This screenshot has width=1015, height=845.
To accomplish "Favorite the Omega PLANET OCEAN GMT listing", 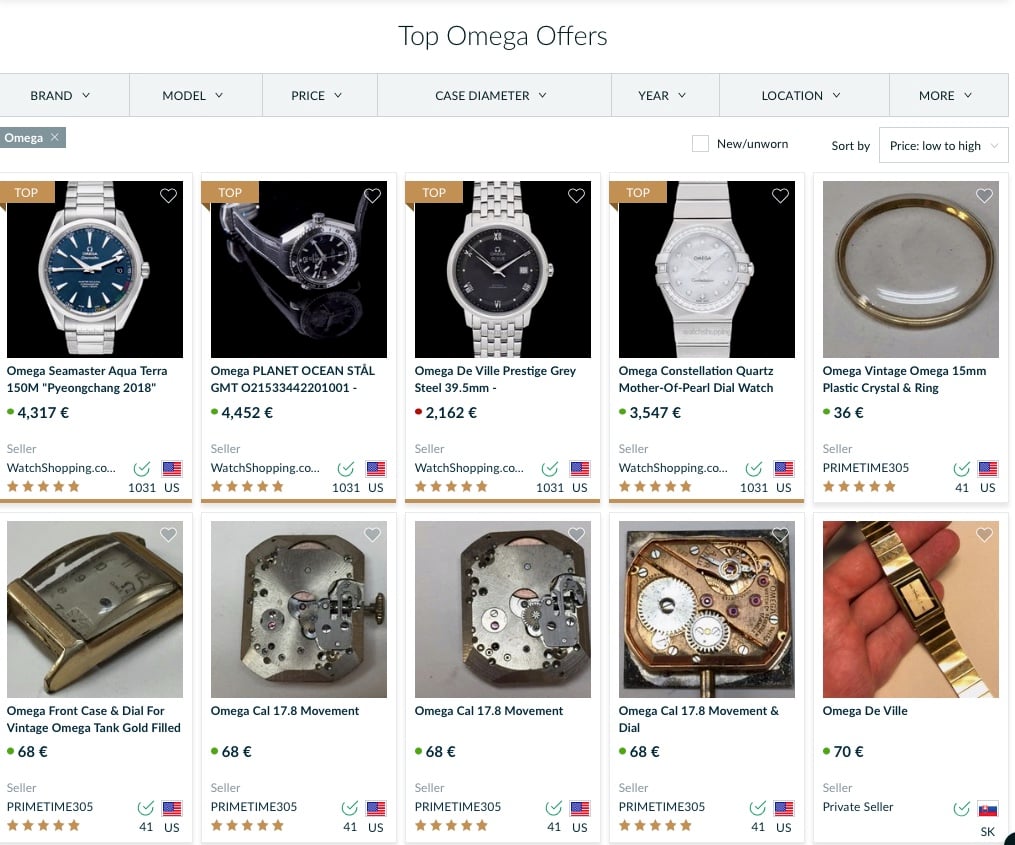I will click(x=372, y=196).
